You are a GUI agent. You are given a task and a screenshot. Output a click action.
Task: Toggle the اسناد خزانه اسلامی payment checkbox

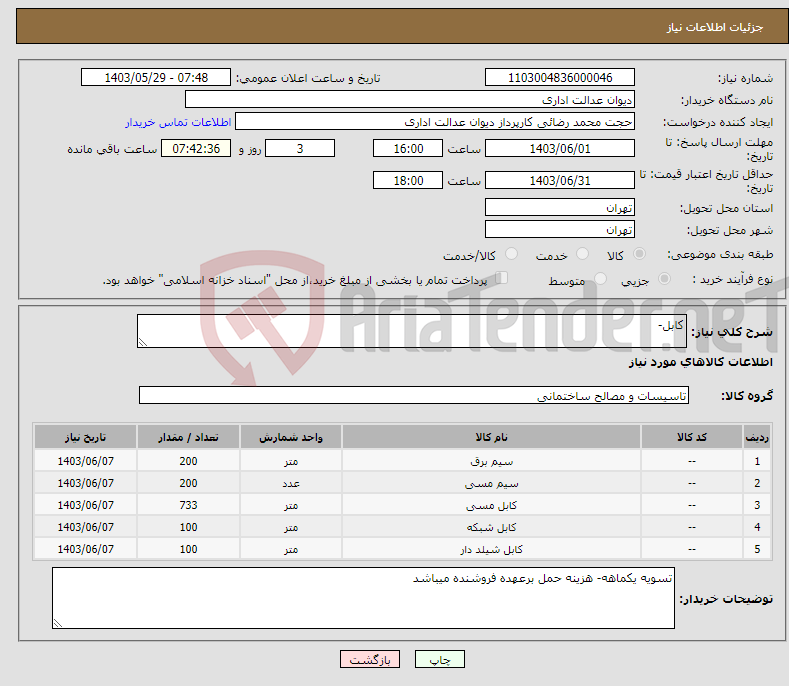tap(502, 277)
